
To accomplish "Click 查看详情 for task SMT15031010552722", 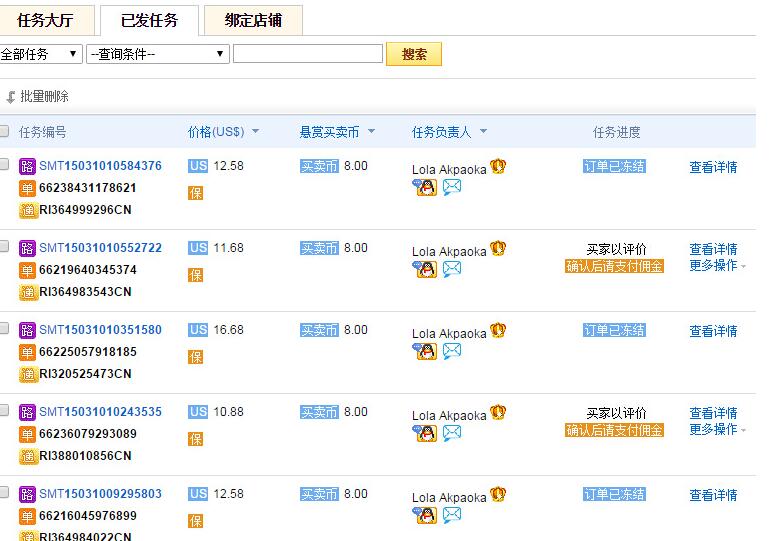I will click(713, 249).
